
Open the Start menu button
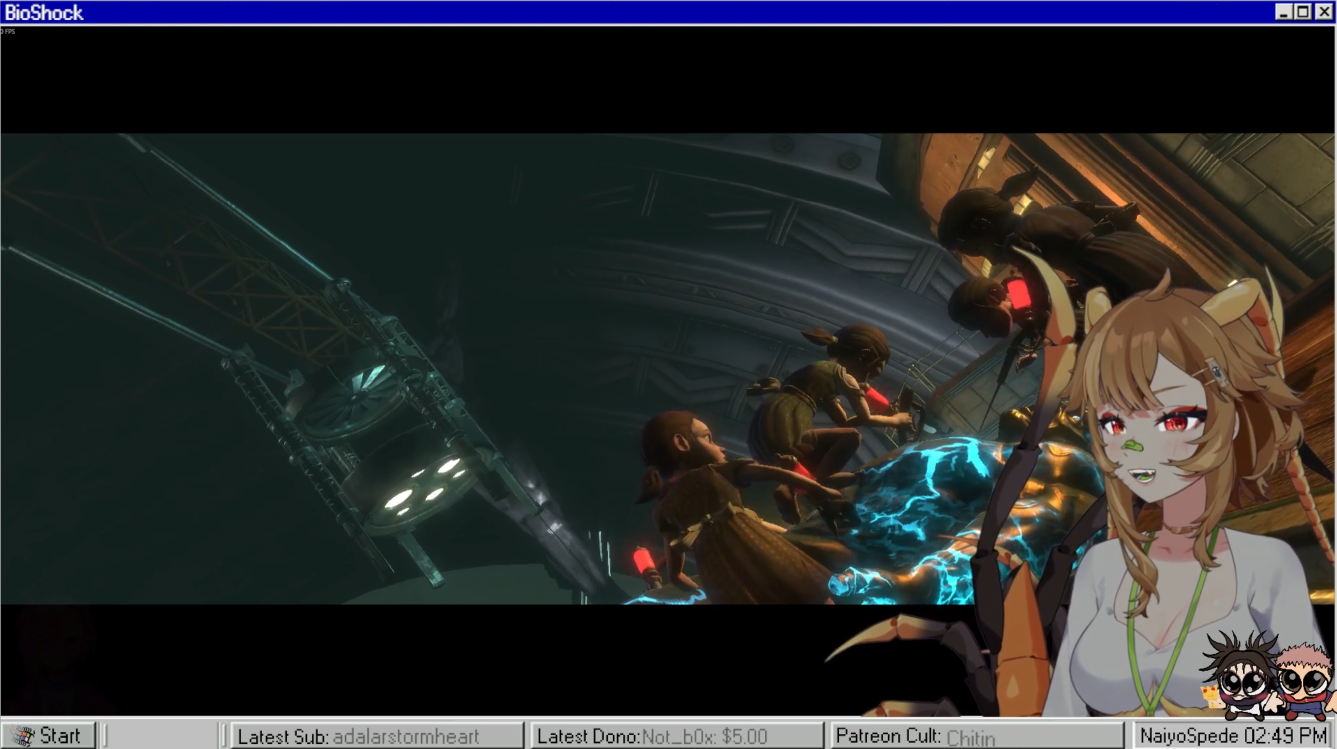coord(49,736)
